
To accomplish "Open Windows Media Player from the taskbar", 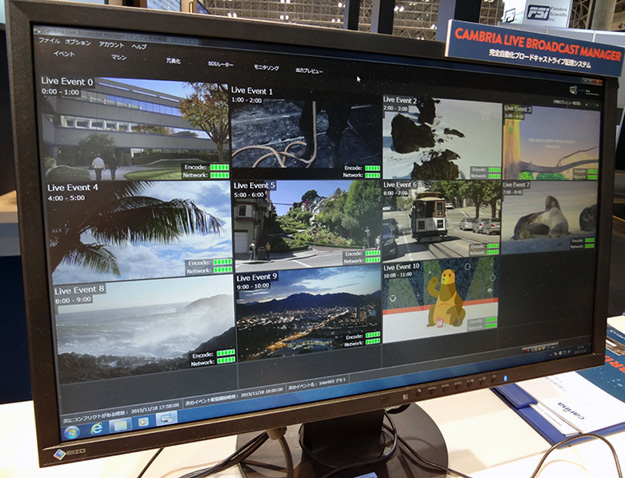I will pos(143,422).
